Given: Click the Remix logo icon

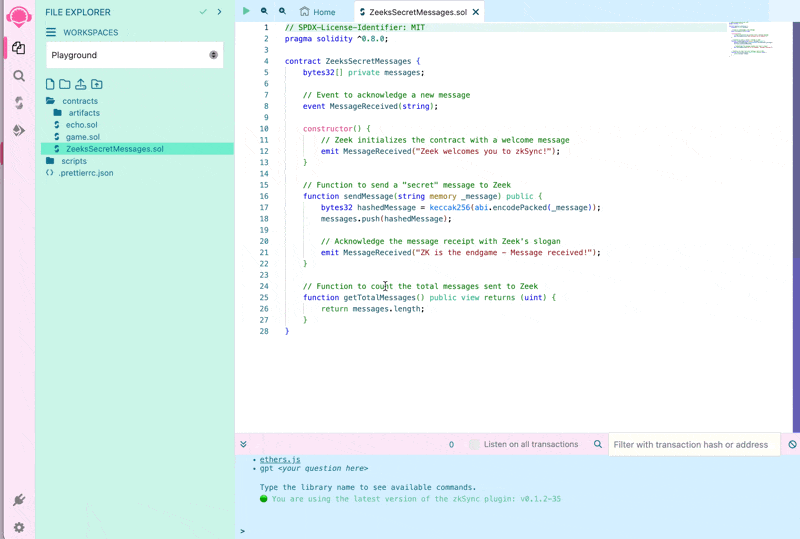Looking at the screenshot, I should click(x=19, y=16).
